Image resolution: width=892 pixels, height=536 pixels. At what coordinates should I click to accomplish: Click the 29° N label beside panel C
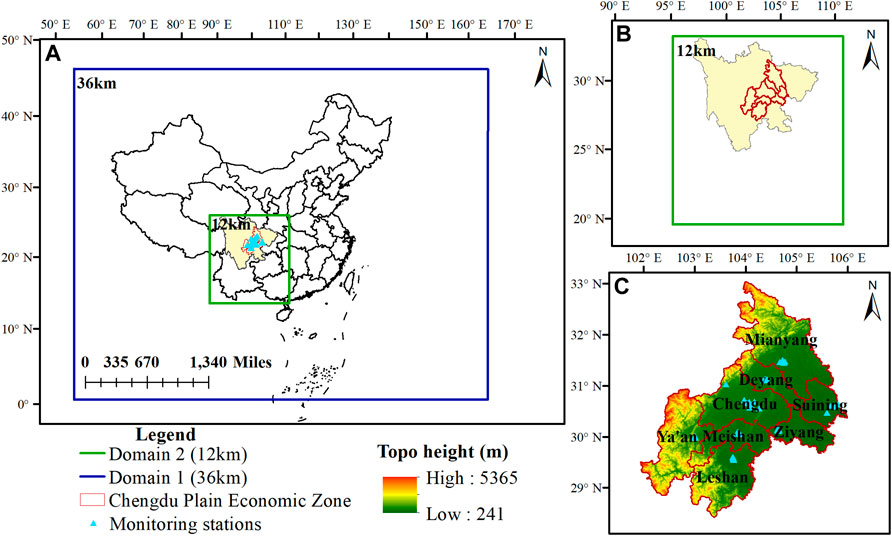[x=584, y=488]
